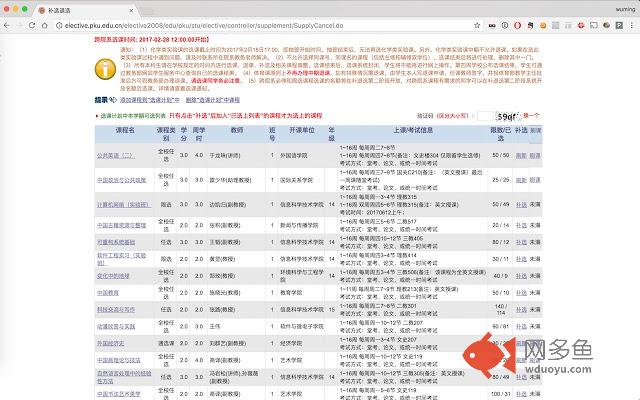The height and width of the screenshot is (400, 640).
Task: Click the browser forward arrow
Action: pyautogui.click(x=20, y=25)
